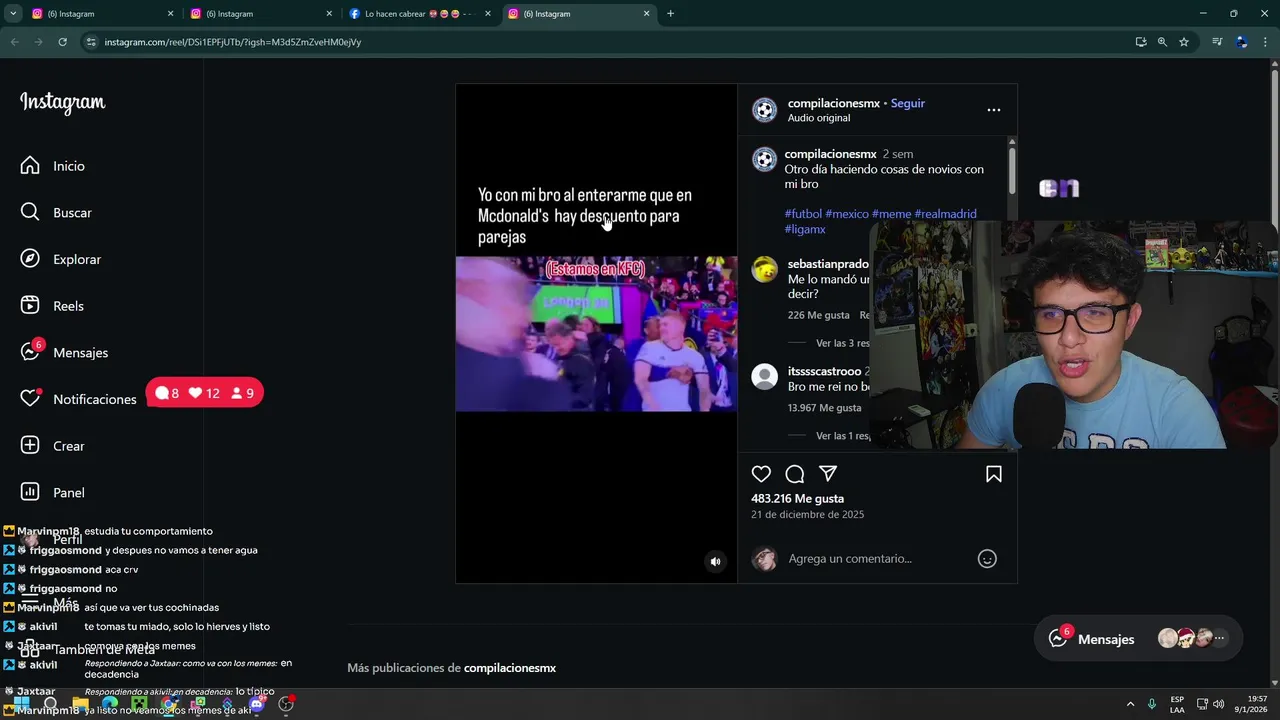Image resolution: width=1280 pixels, height=720 pixels.
Task: Play or pause the reel video
Action: pyautogui.click(x=596, y=333)
